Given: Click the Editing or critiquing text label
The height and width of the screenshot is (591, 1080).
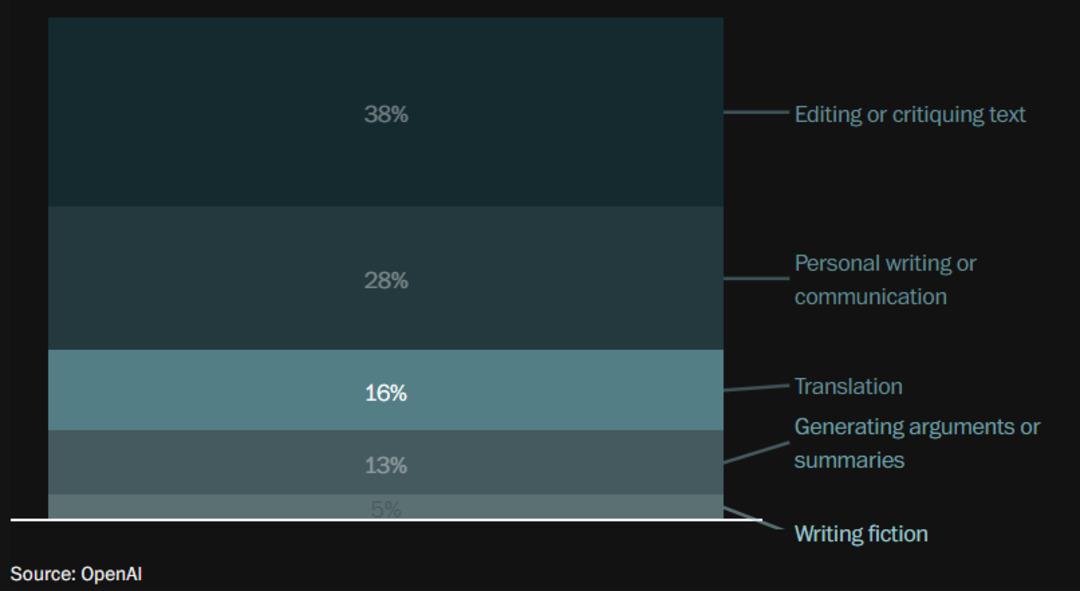Looking at the screenshot, I should pyautogui.click(x=910, y=114).
